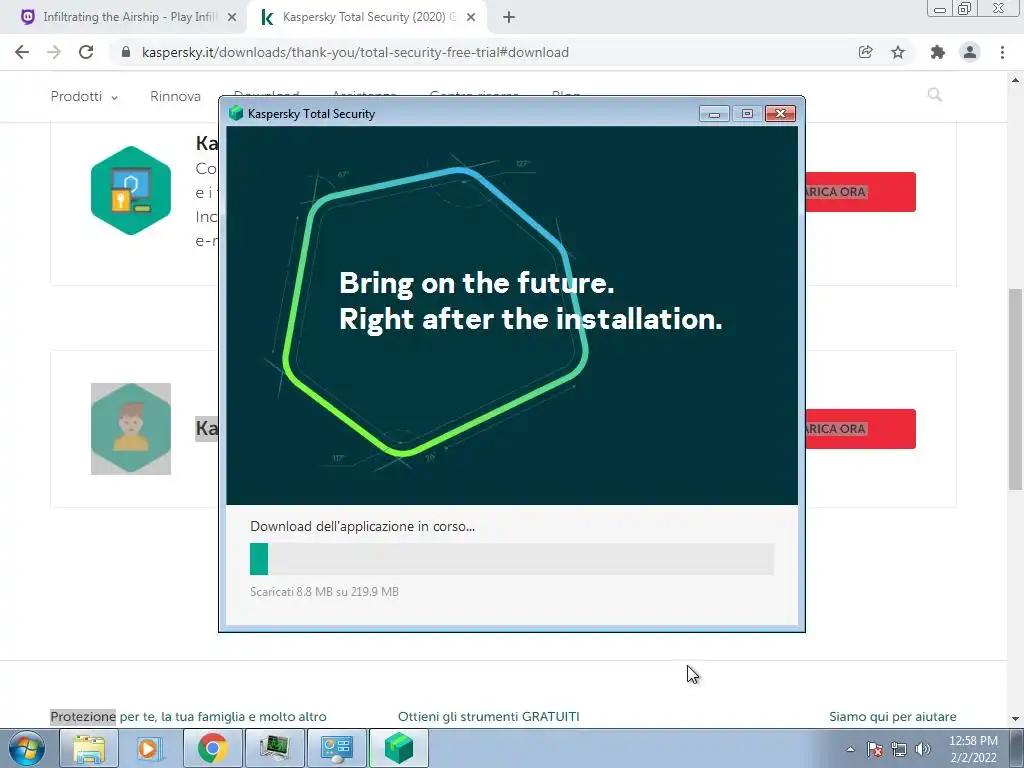Click the browser forward arrow
Viewport: 1024px width, 768px height.
tap(54, 52)
